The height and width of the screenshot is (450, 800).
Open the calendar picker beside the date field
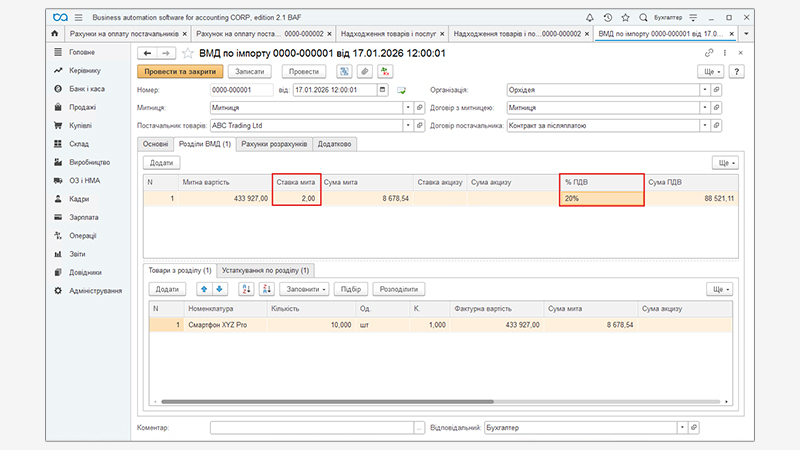tap(382, 90)
